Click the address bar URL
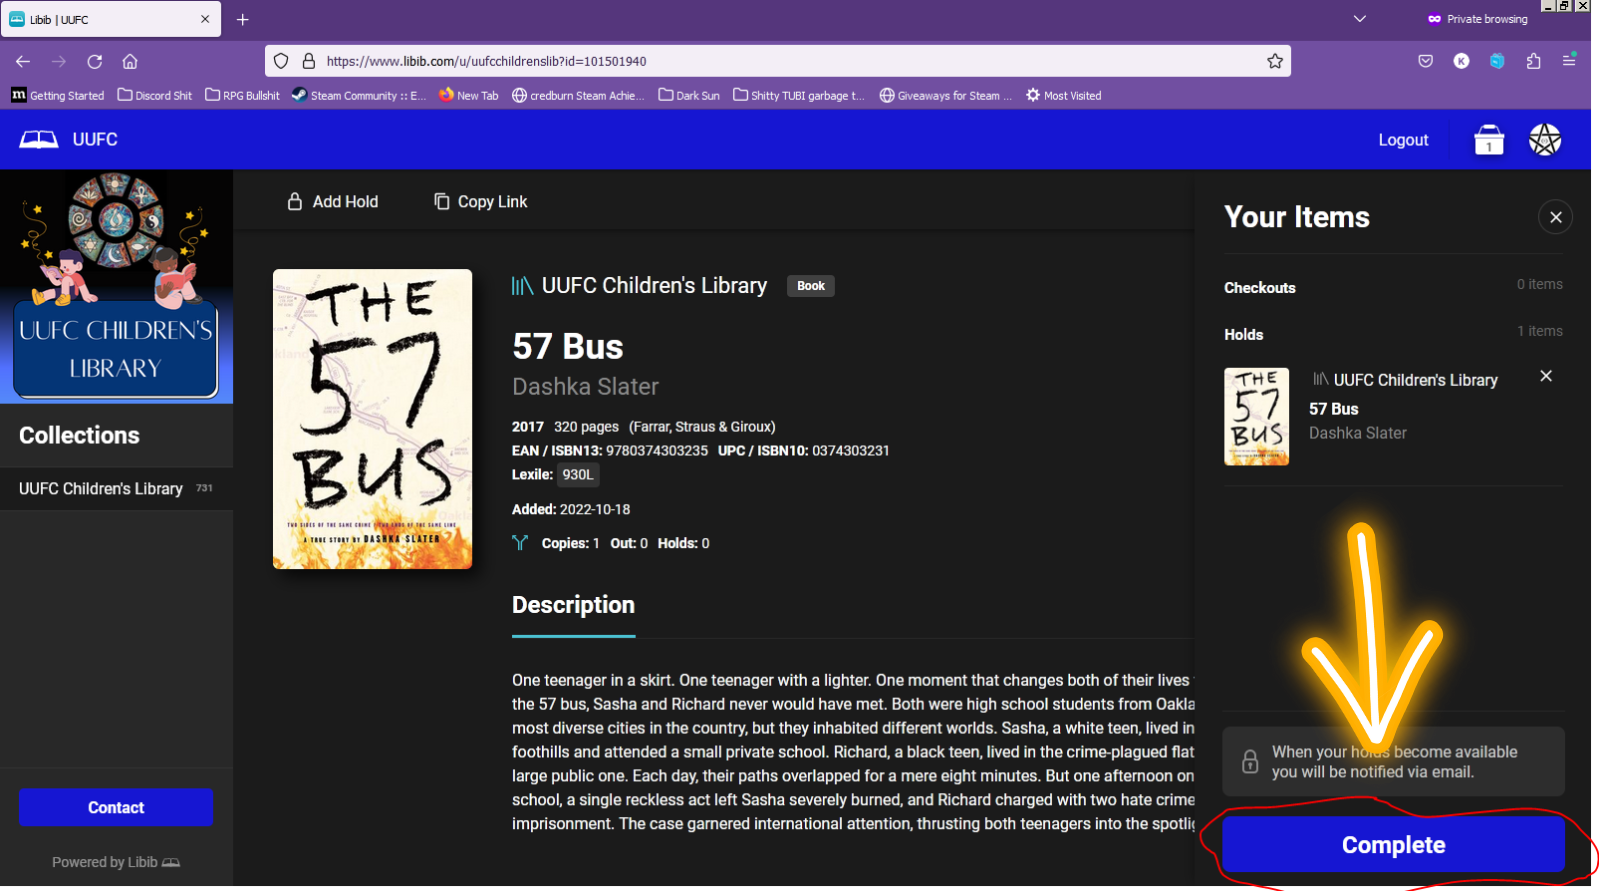The height and width of the screenshot is (891, 1599). click(486, 61)
